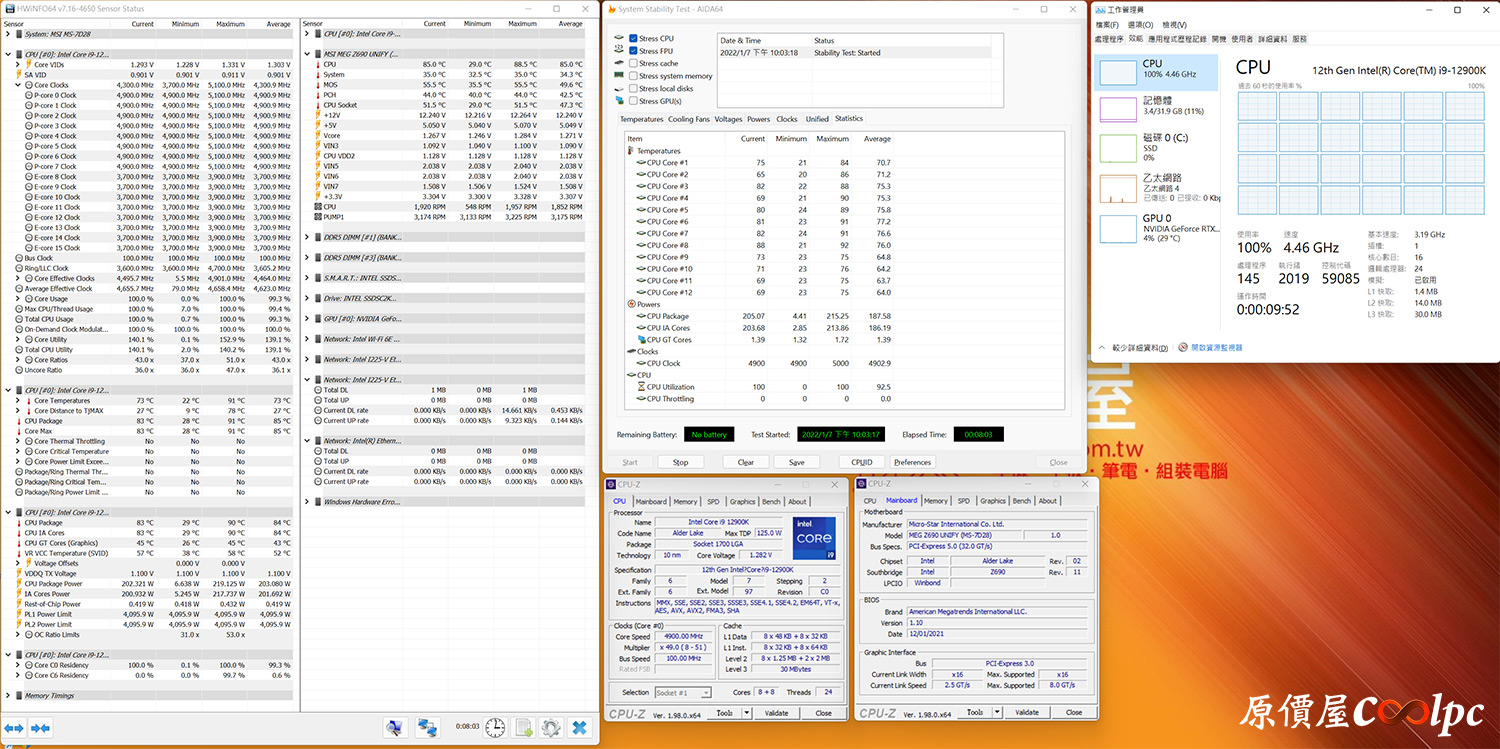Collapse Task Manager to fewer details
Image resolution: width=1500 pixels, height=749 pixels.
click(1134, 348)
